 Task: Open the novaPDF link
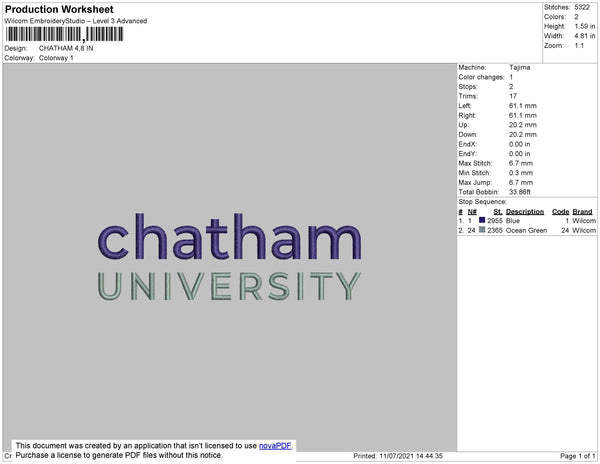tap(275, 446)
